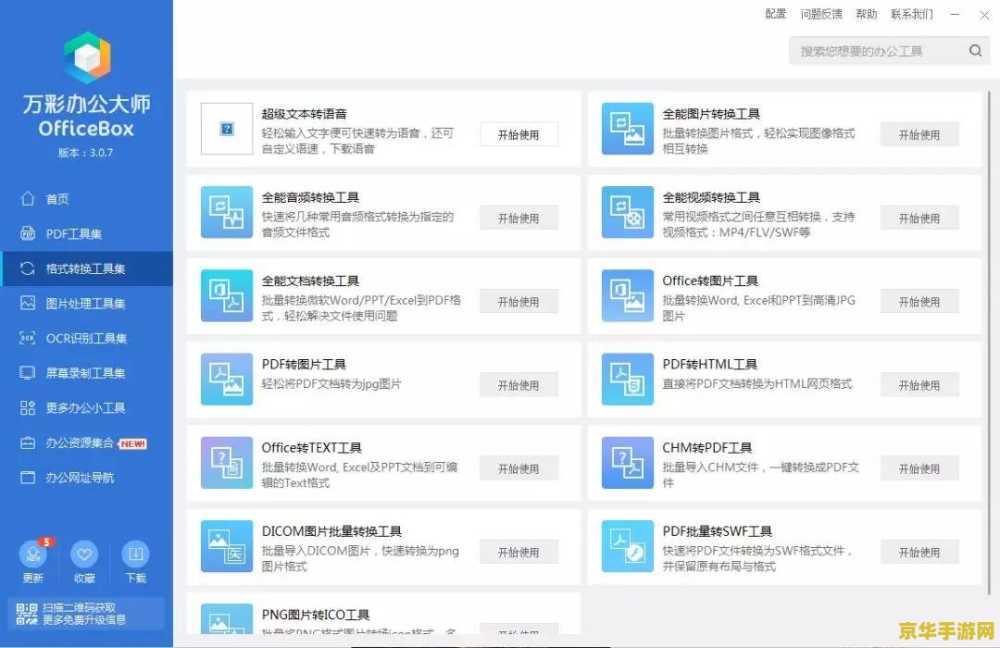1000x648 pixels.
Task: Click 开始使用 for PDF转HTML工具
Action: (x=920, y=384)
